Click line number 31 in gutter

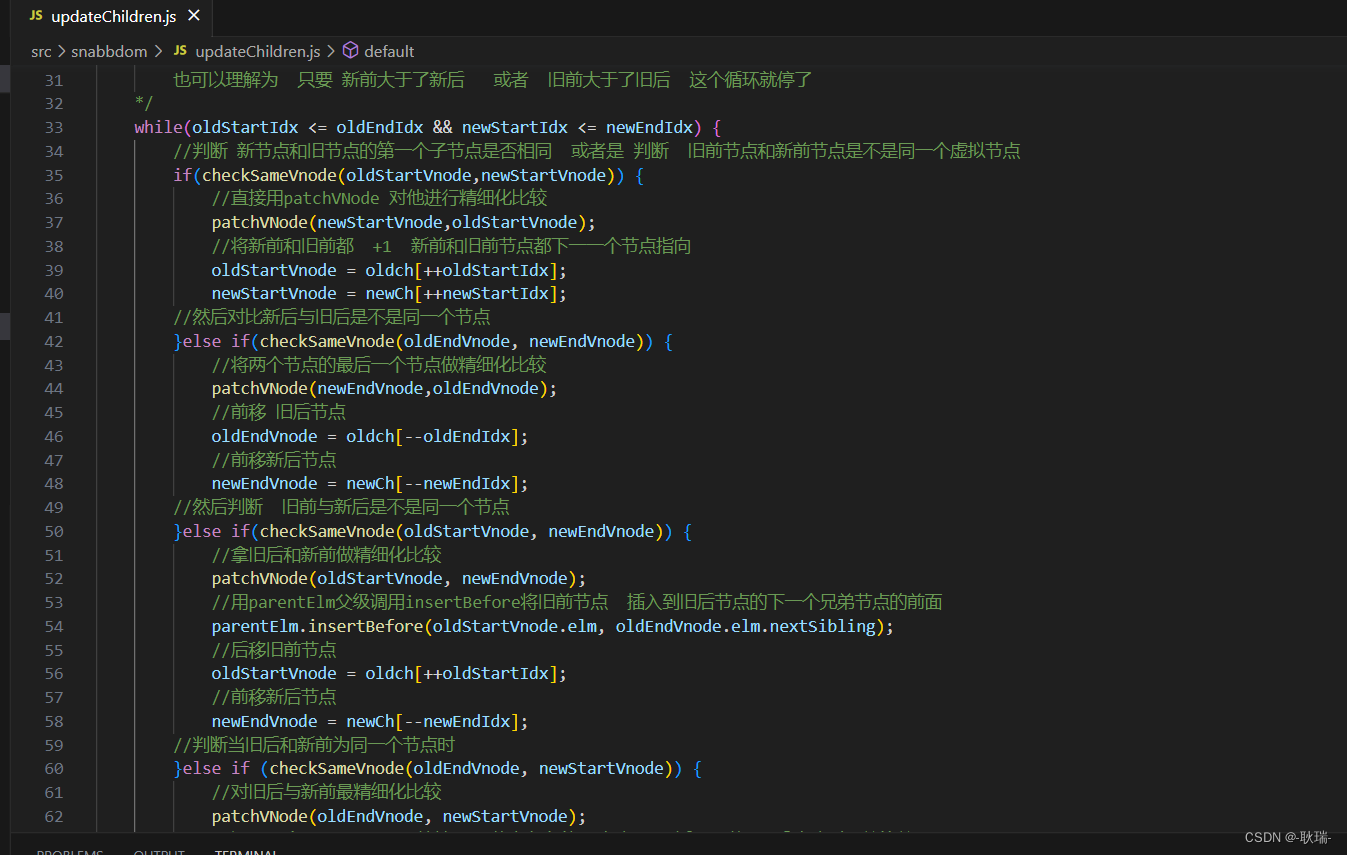54,80
